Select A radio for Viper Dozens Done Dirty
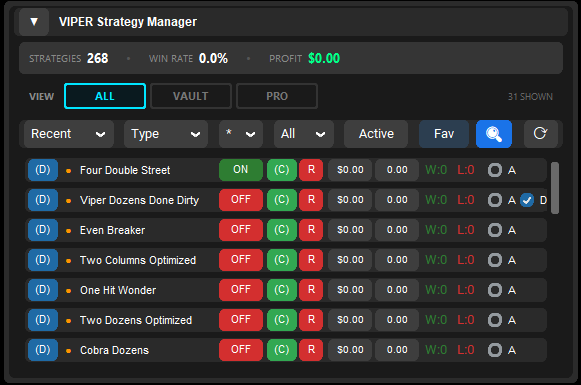581x385 pixels. click(495, 200)
